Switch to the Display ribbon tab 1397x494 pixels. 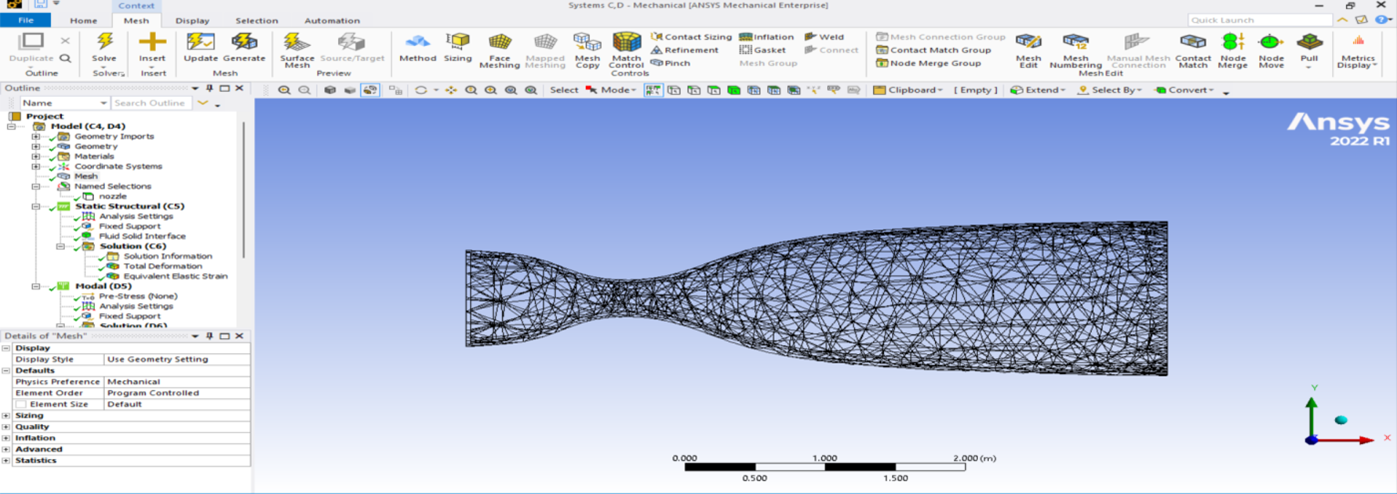point(192,20)
